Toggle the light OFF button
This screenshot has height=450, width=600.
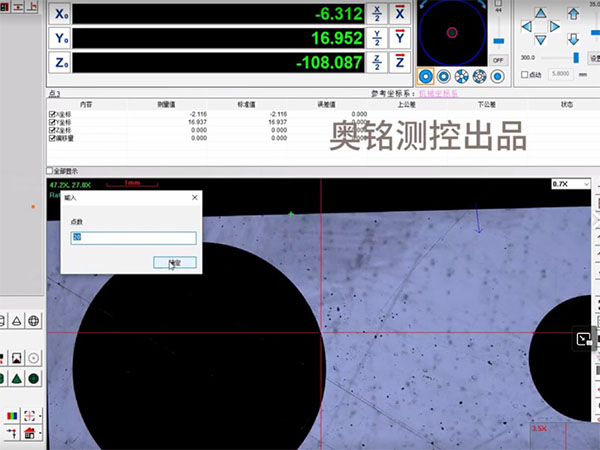[x=498, y=60]
